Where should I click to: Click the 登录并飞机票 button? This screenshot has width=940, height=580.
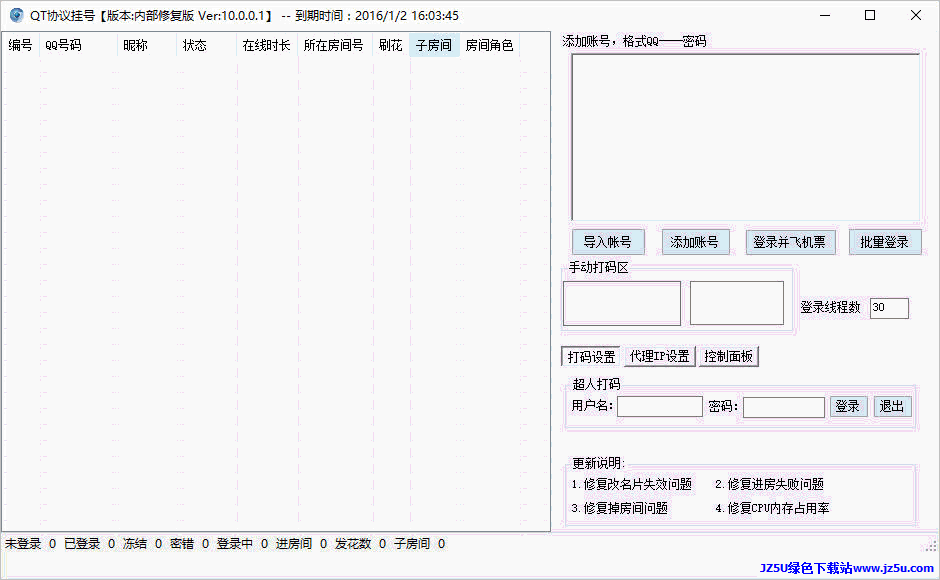[790, 242]
